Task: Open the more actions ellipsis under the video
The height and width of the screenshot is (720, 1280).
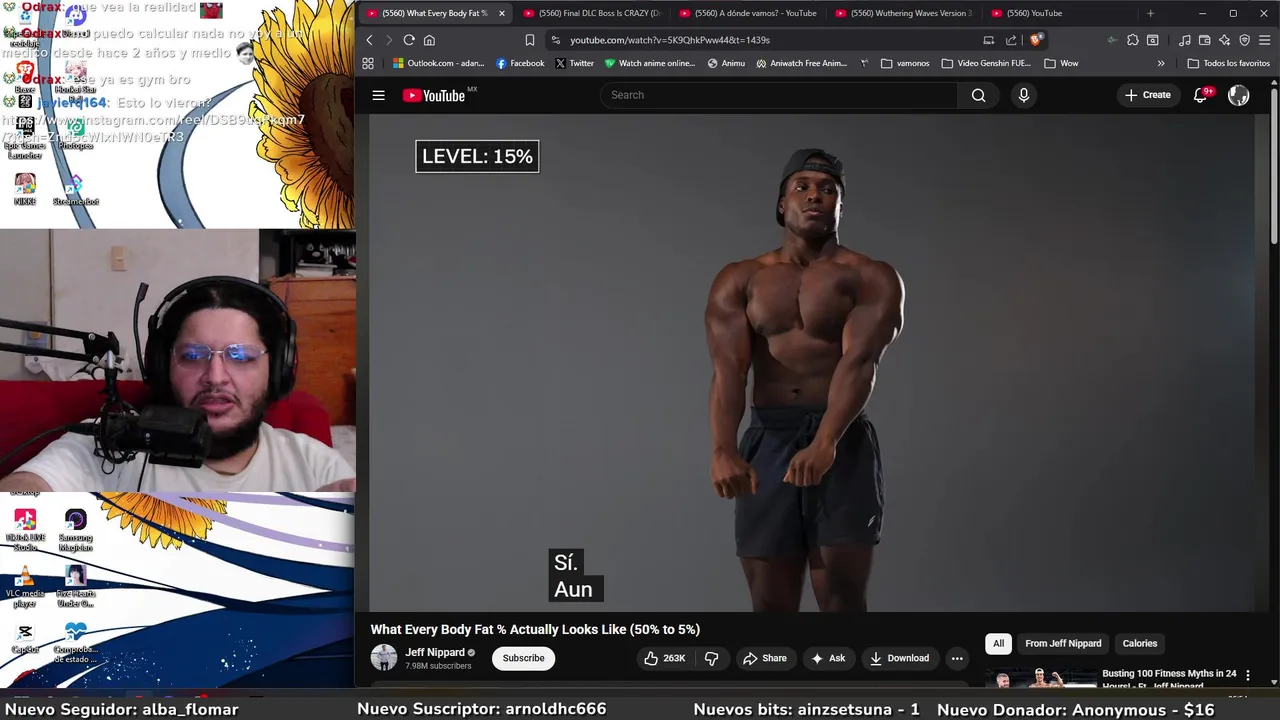Action: pyautogui.click(x=957, y=658)
